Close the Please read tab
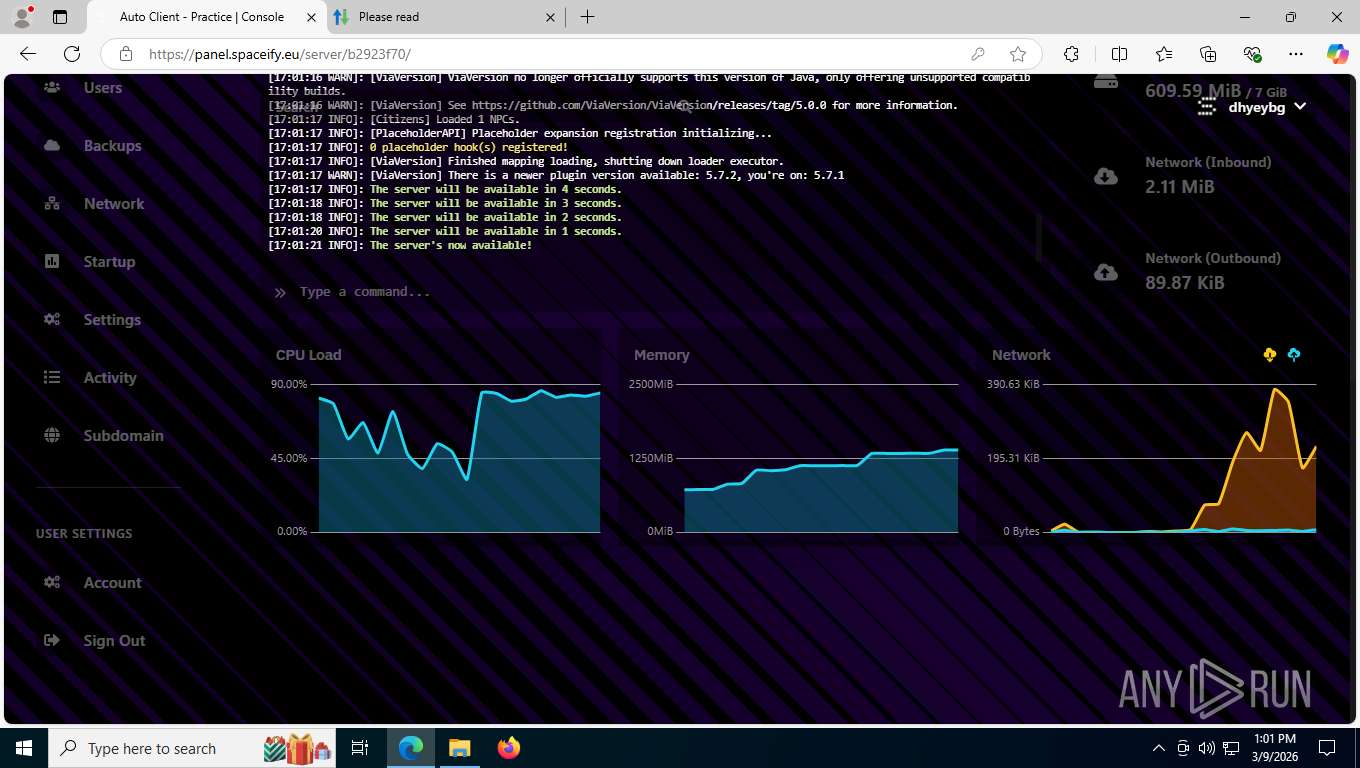1360x768 pixels. tap(550, 17)
